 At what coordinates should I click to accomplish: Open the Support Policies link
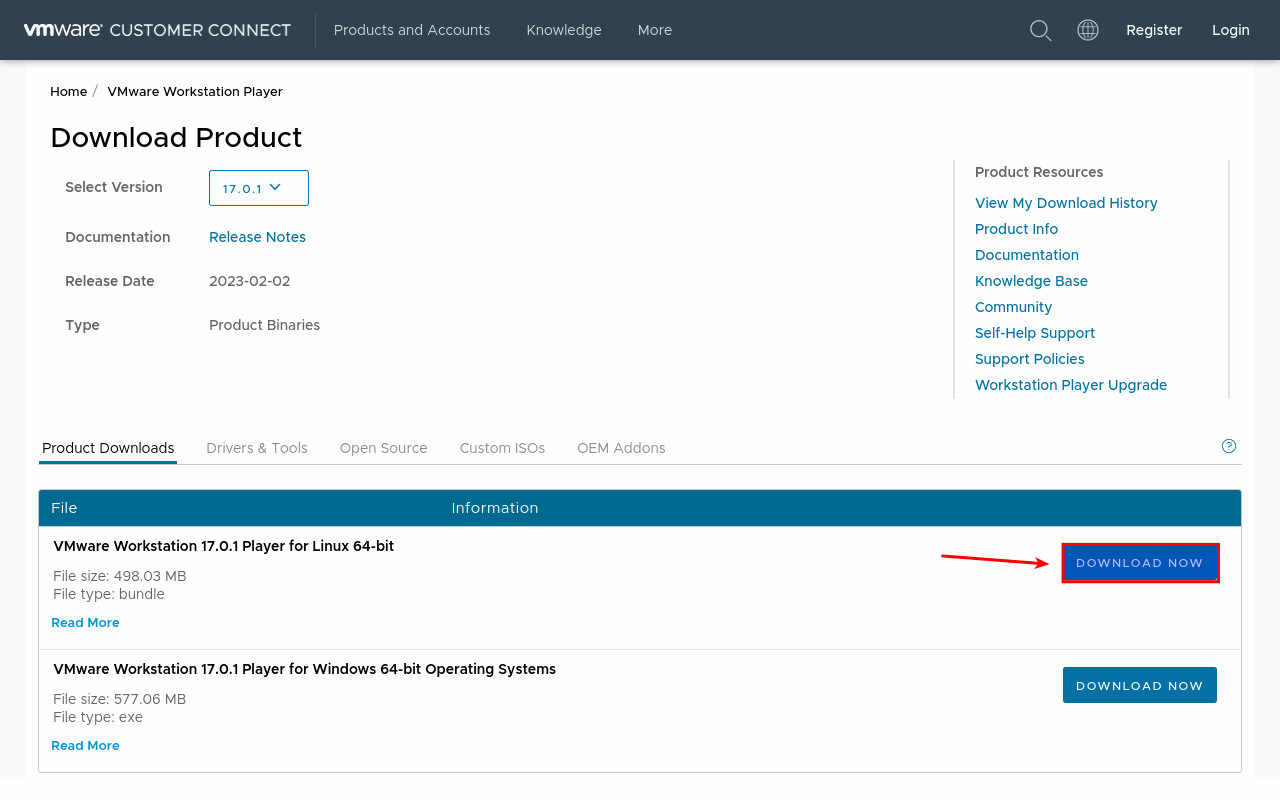tap(1029, 359)
